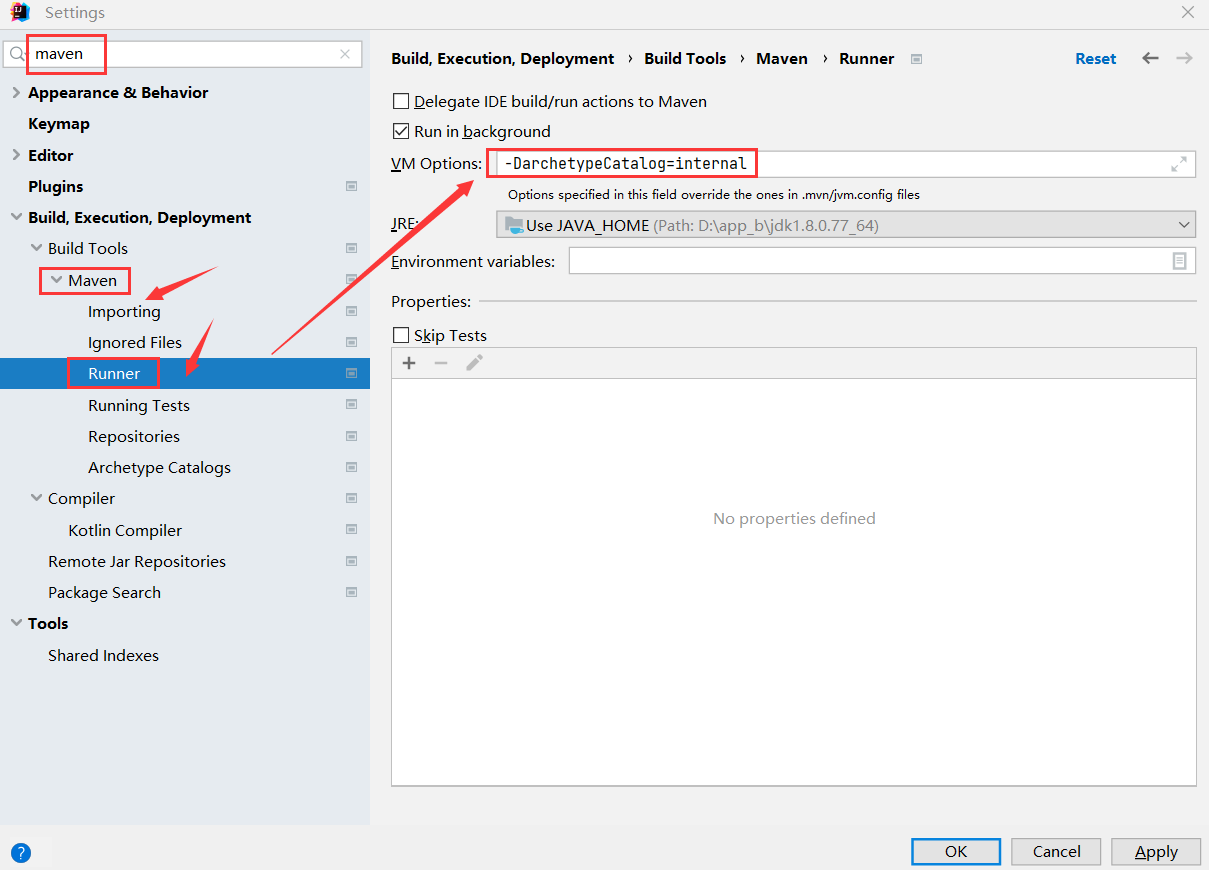
Task: Click the breadcrumb project-level settings icon
Action: click(916, 59)
